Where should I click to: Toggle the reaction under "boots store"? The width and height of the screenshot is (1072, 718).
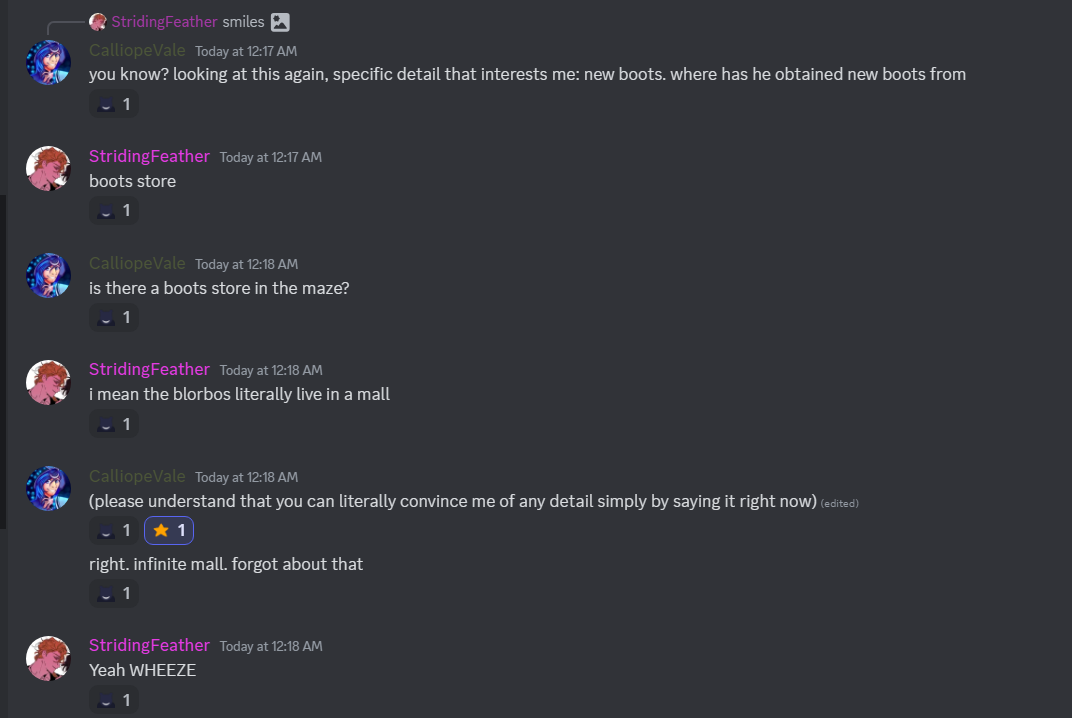point(114,211)
